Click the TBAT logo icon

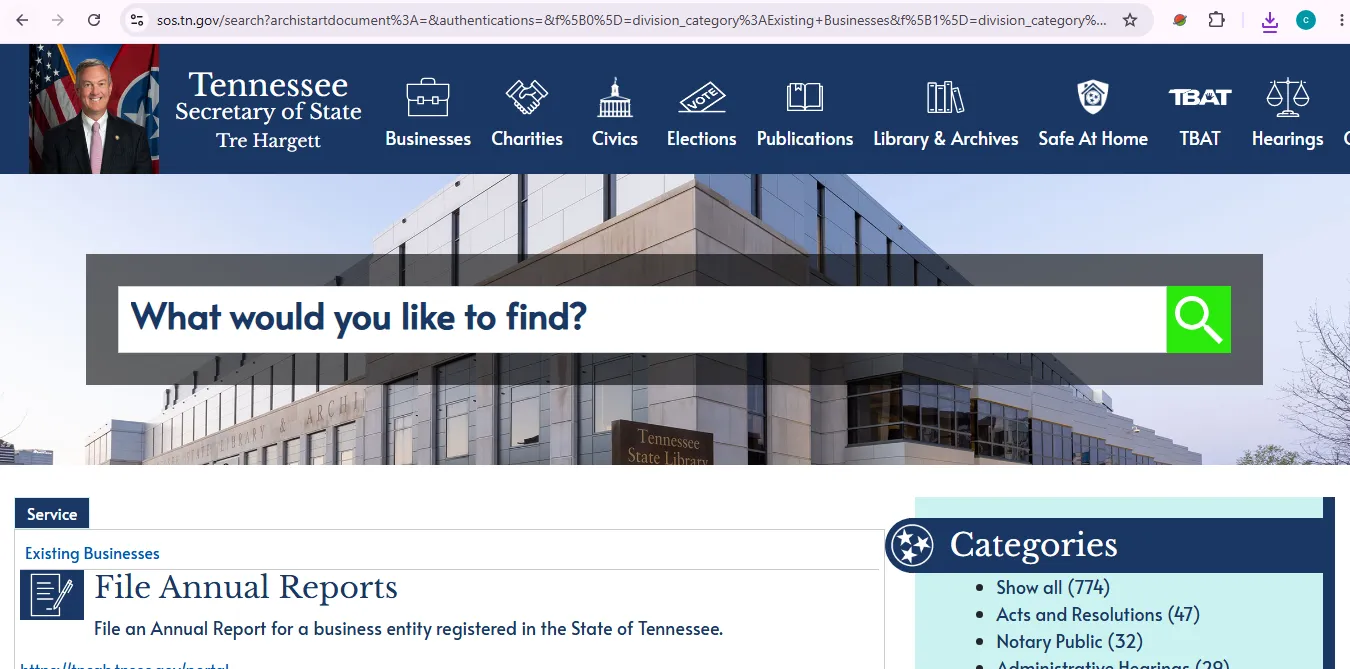click(1200, 97)
